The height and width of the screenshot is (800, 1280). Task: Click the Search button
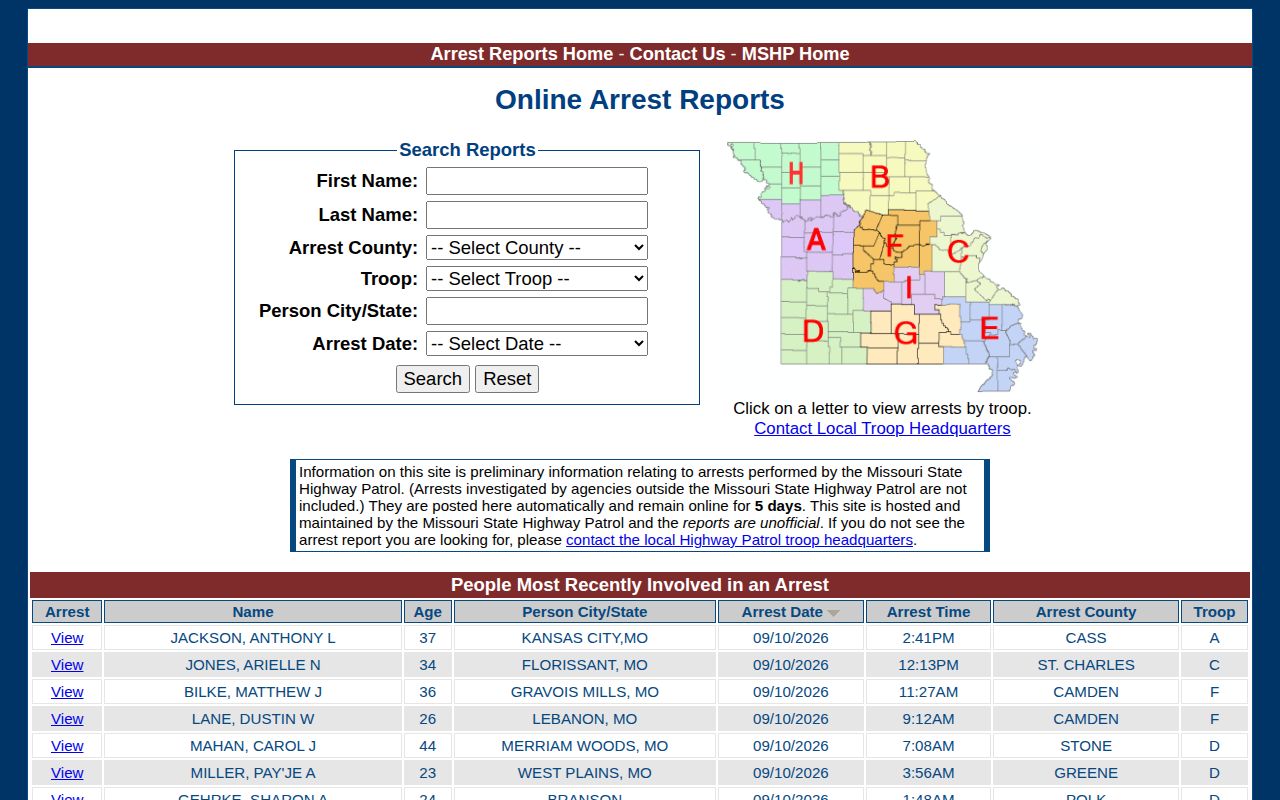pyautogui.click(x=432, y=379)
